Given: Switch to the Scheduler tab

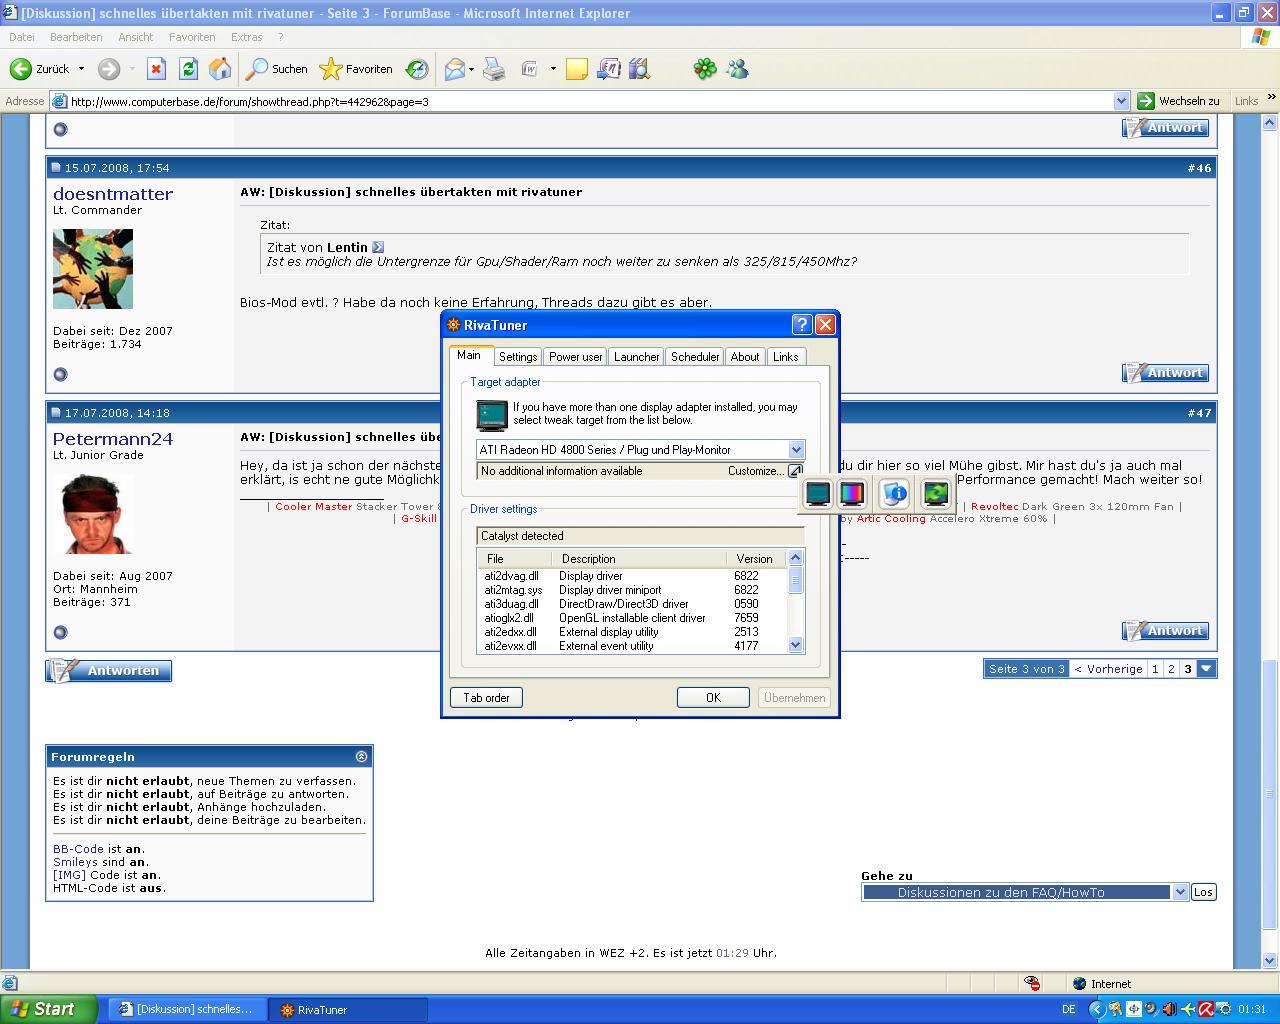Looking at the screenshot, I should pos(695,357).
